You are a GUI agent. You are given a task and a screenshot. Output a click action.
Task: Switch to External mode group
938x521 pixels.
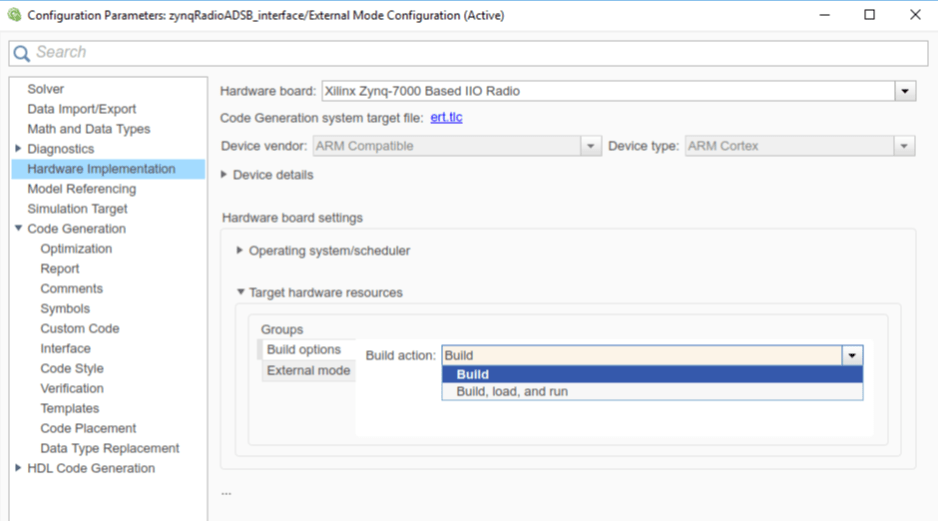pyautogui.click(x=308, y=371)
